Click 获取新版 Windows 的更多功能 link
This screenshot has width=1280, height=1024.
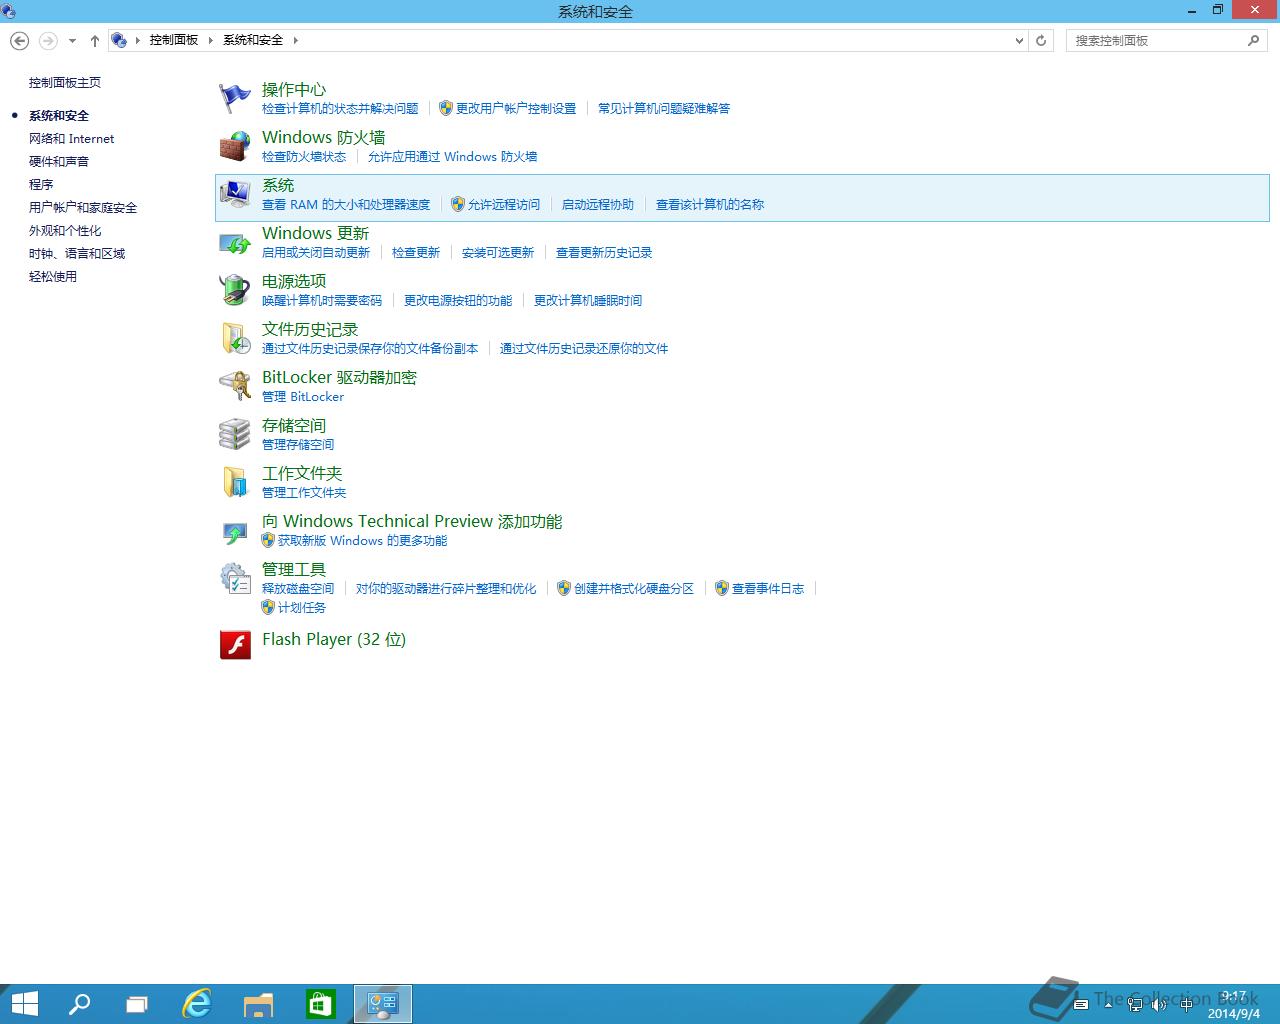[x=363, y=540]
